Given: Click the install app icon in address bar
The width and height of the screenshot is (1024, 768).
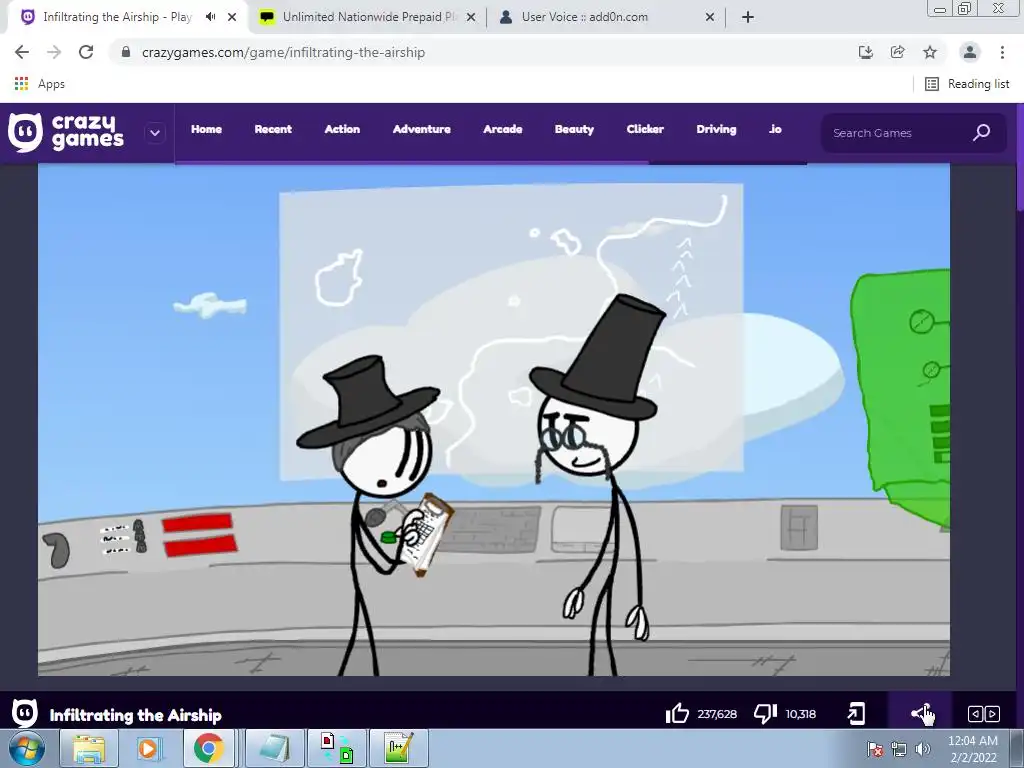Looking at the screenshot, I should tap(865, 52).
